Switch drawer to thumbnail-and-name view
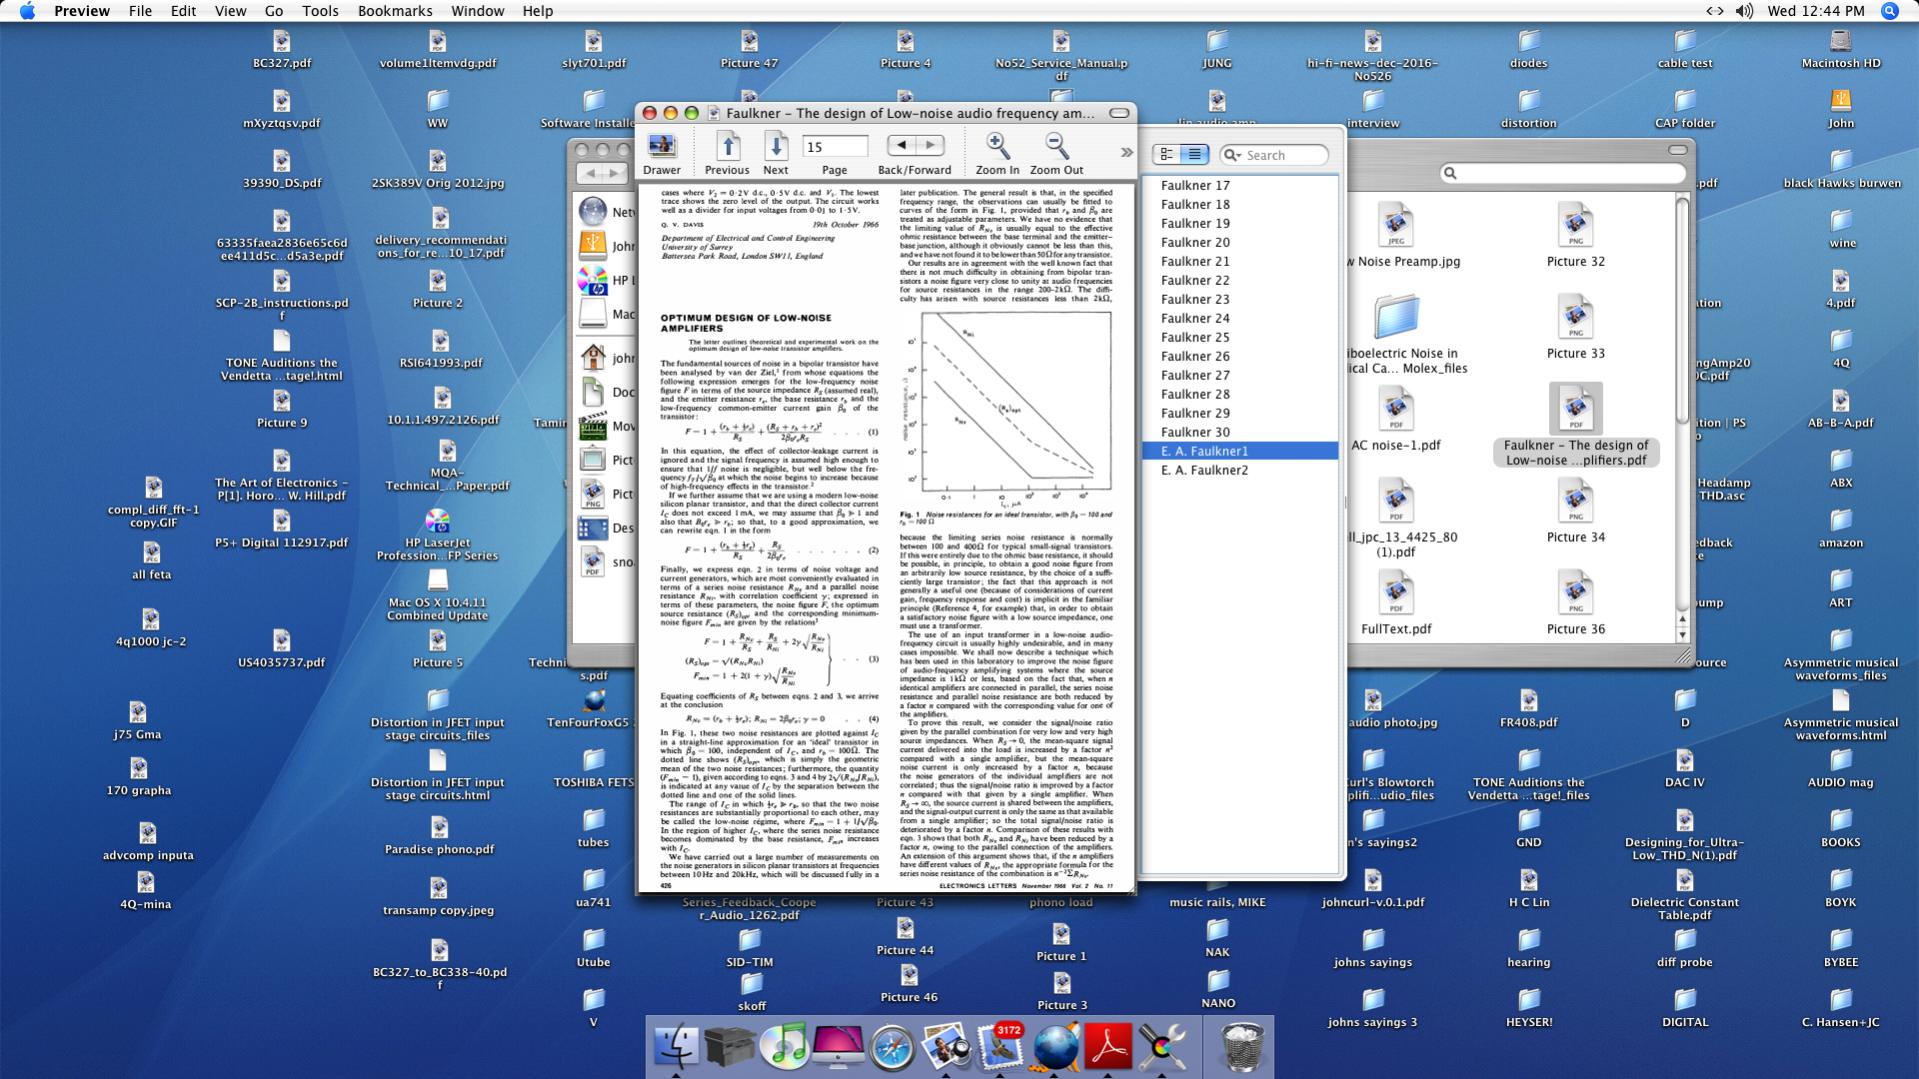 click(1166, 154)
